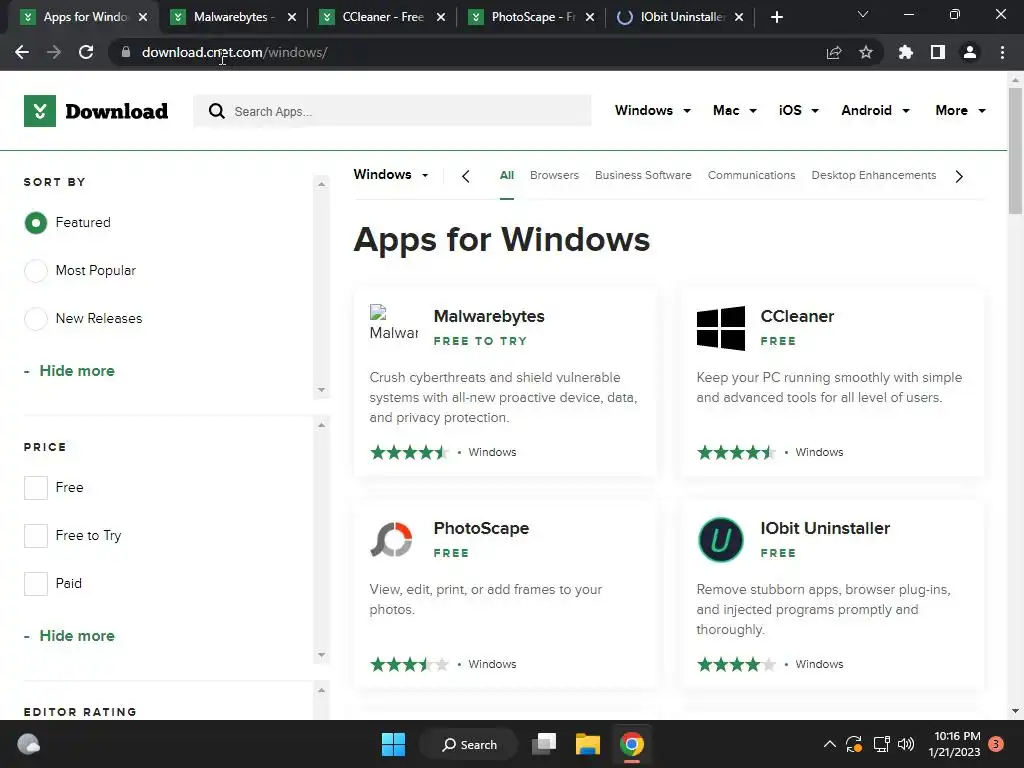Expand the Android navigation dropdown
This screenshot has height=768, width=1024.
[x=876, y=110]
